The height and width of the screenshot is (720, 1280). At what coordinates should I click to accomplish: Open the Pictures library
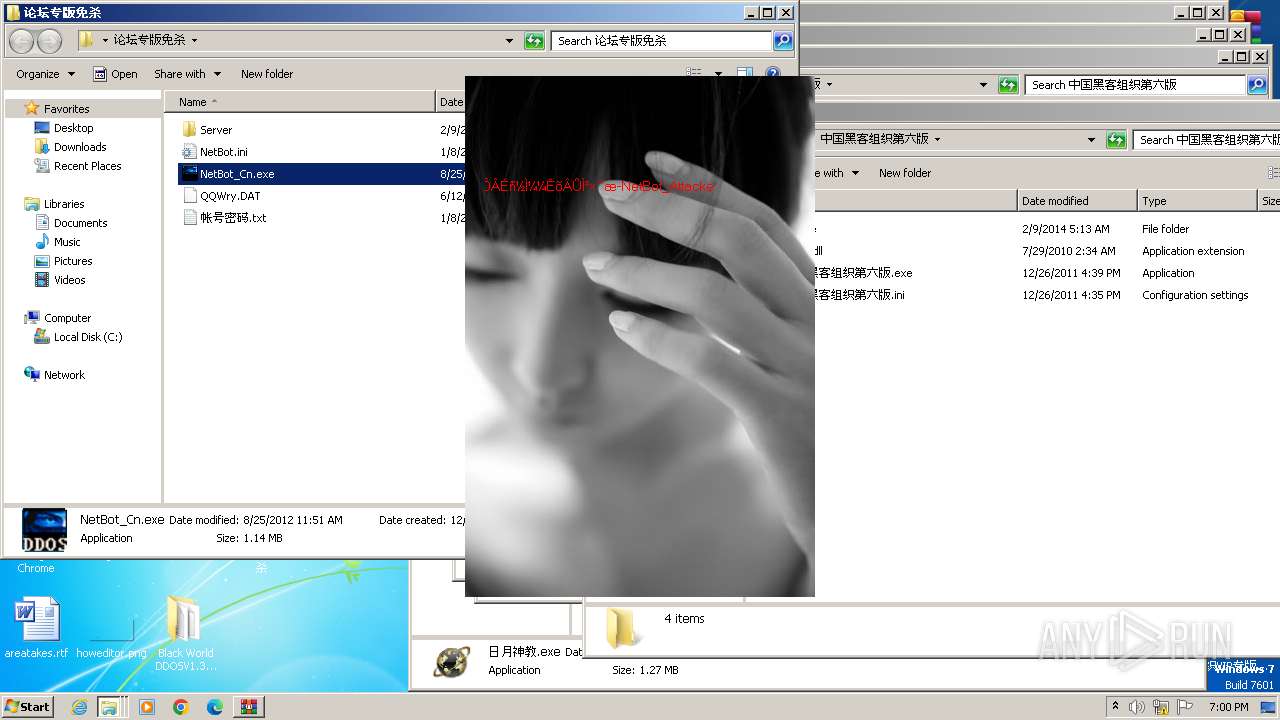(73, 261)
